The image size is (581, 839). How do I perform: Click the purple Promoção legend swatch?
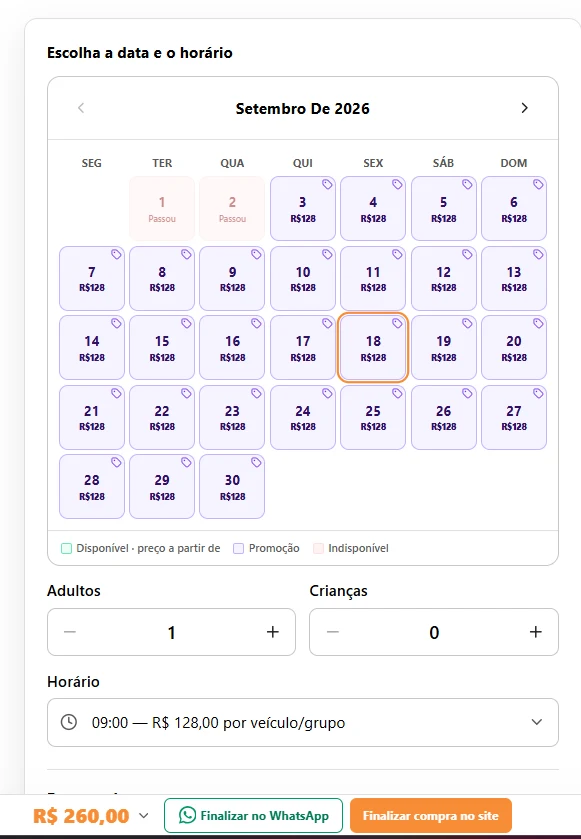[x=239, y=548]
